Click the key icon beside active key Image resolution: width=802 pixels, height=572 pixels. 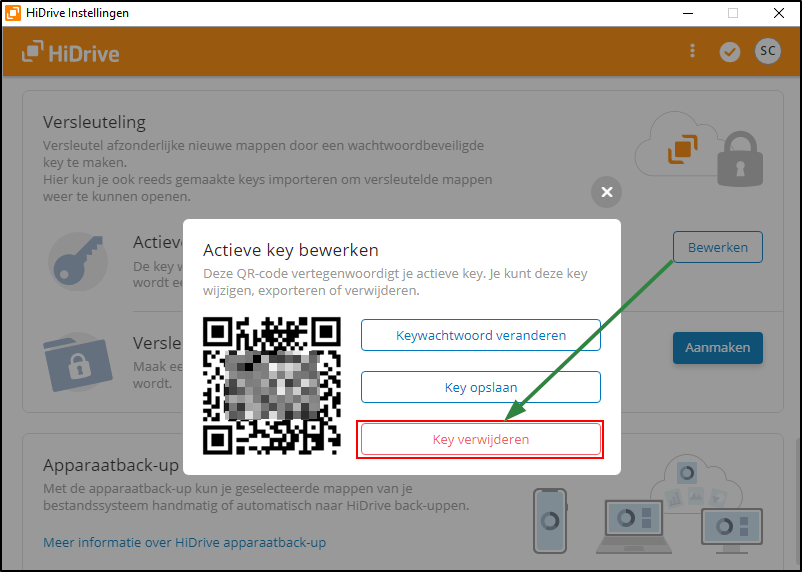click(78, 261)
